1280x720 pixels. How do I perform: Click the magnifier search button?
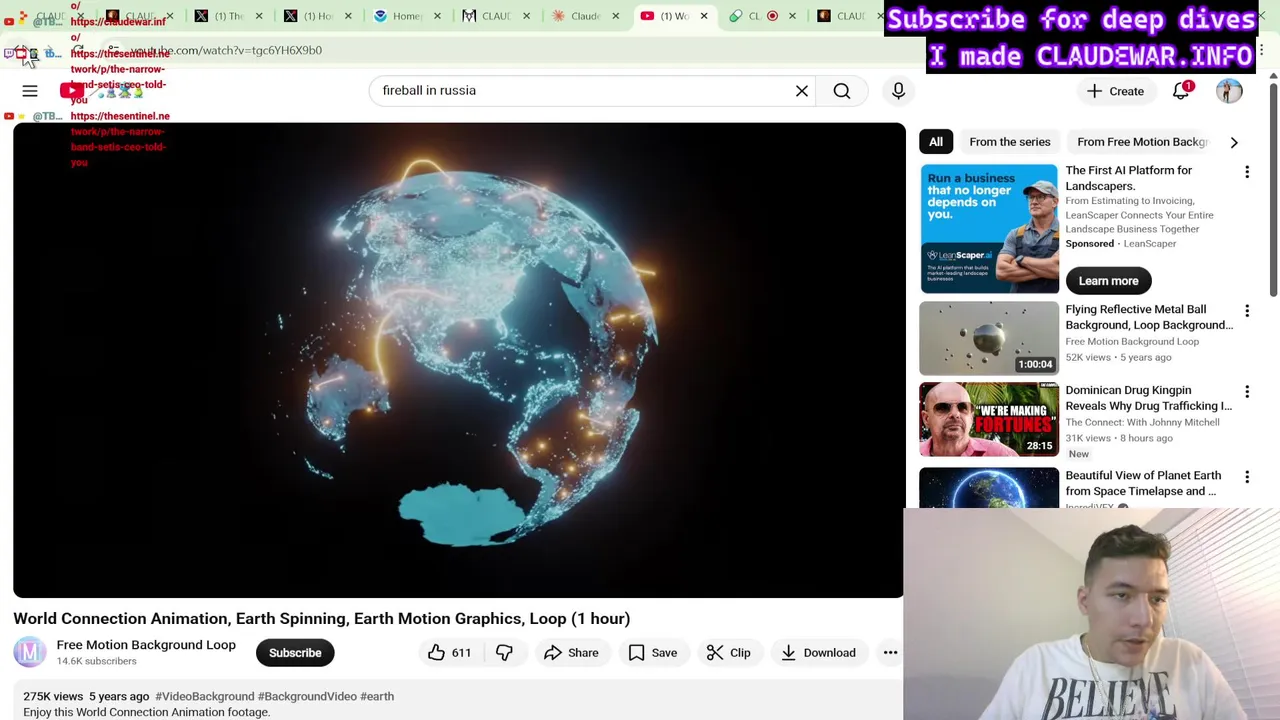[842, 91]
